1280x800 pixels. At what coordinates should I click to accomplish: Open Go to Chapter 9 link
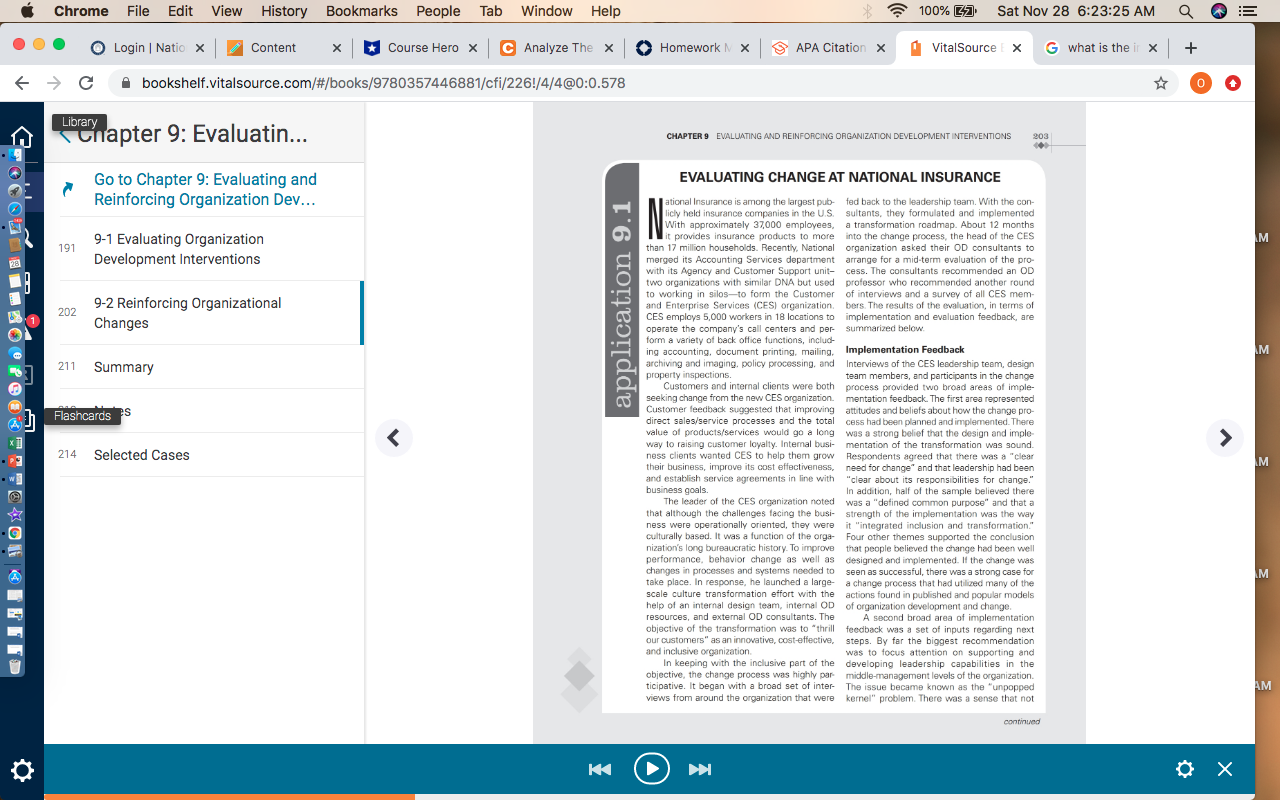point(205,189)
